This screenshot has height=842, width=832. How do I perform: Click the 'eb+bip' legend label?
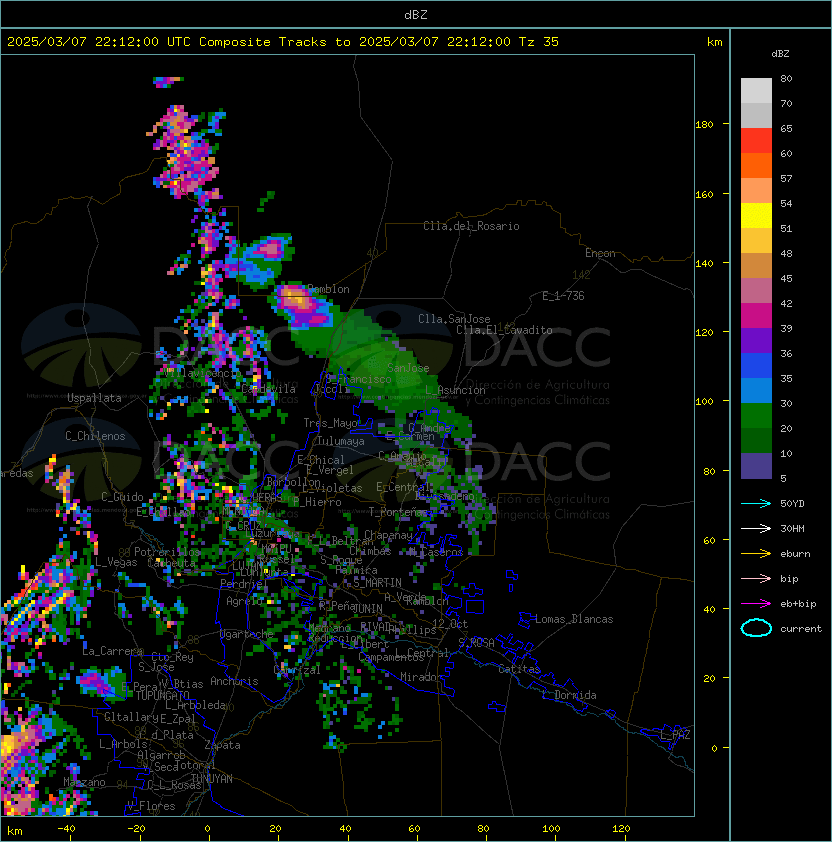coord(798,604)
